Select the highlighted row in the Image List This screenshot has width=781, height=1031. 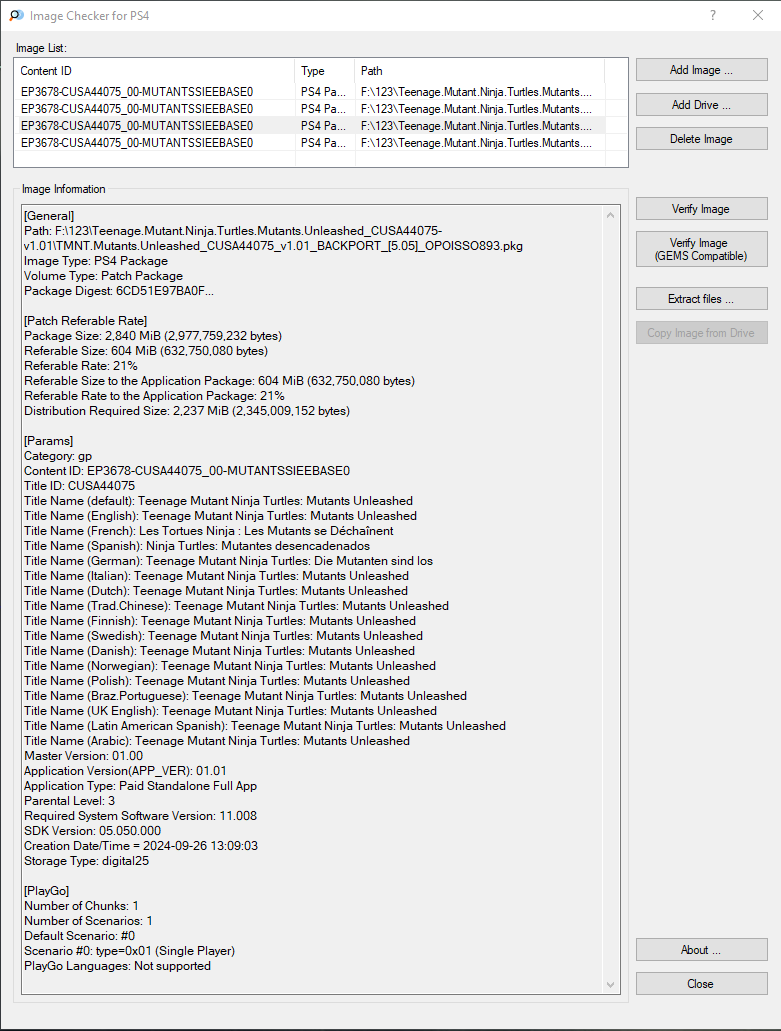[x=310, y=126]
